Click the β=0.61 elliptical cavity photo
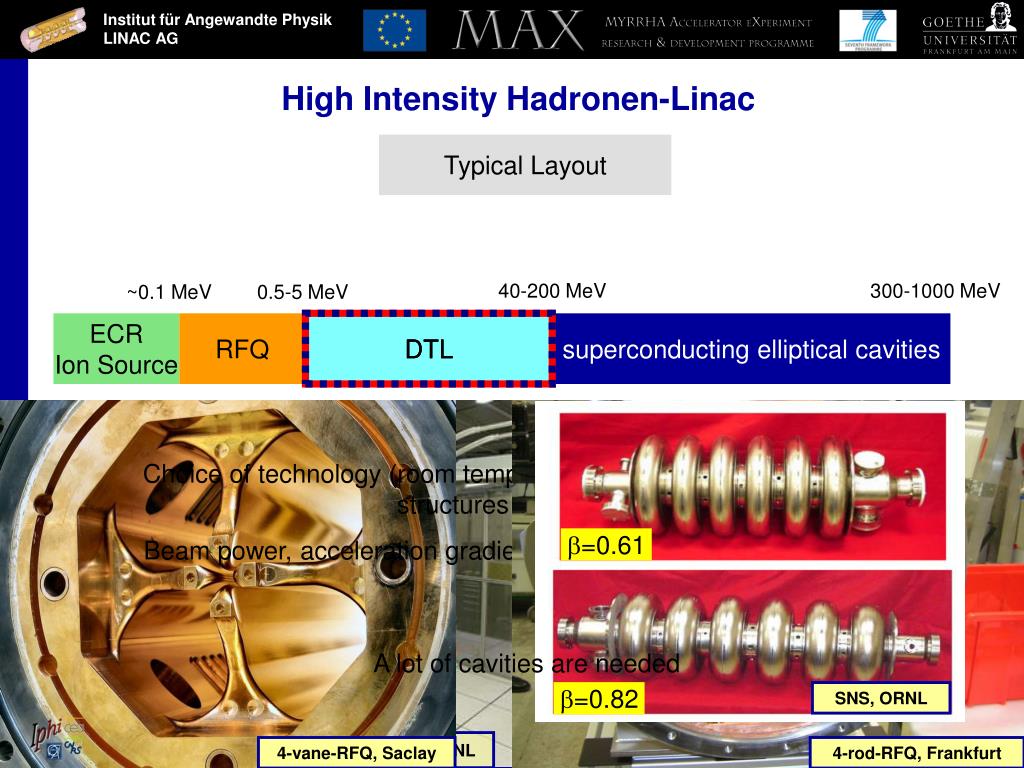Image resolution: width=1024 pixels, height=768 pixels. [x=752, y=486]
